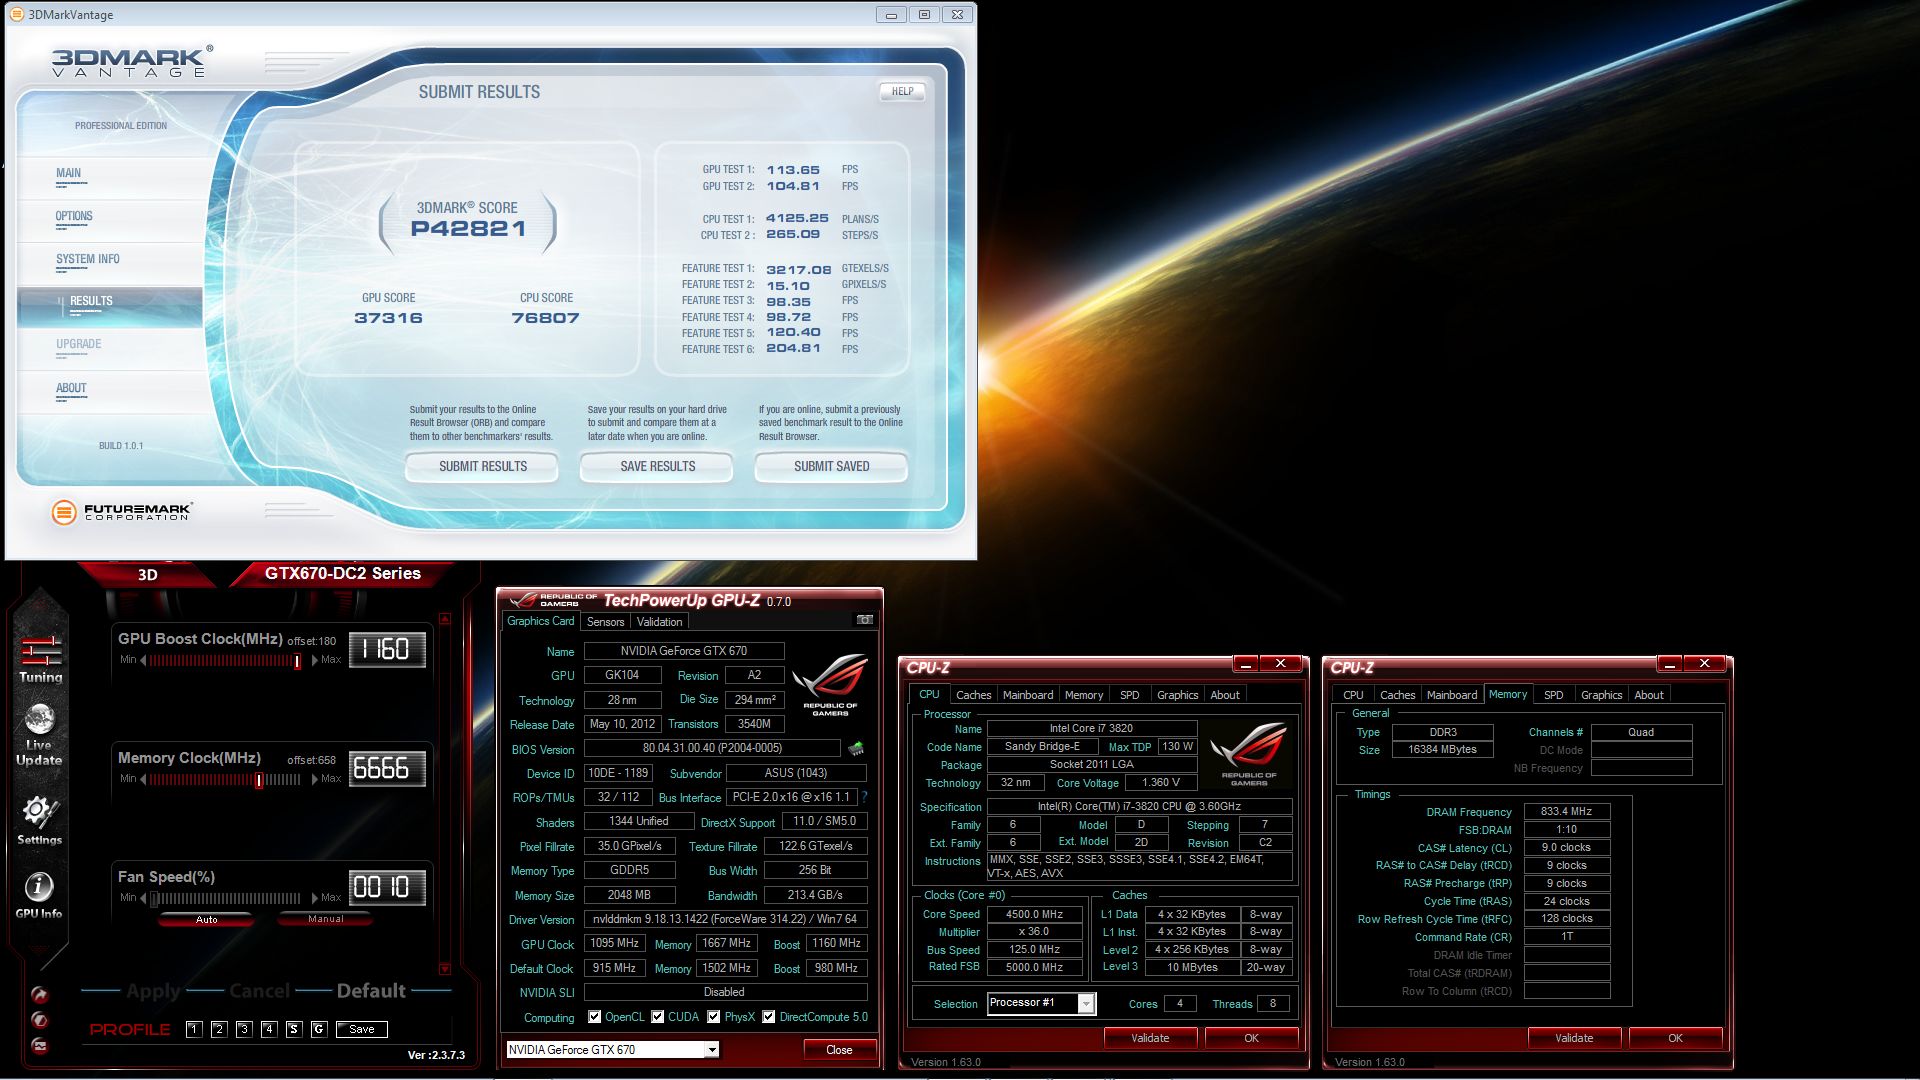
Task: Toggle the PhysX checkbox in GPU-Z
Action: tap(714, 1017)
